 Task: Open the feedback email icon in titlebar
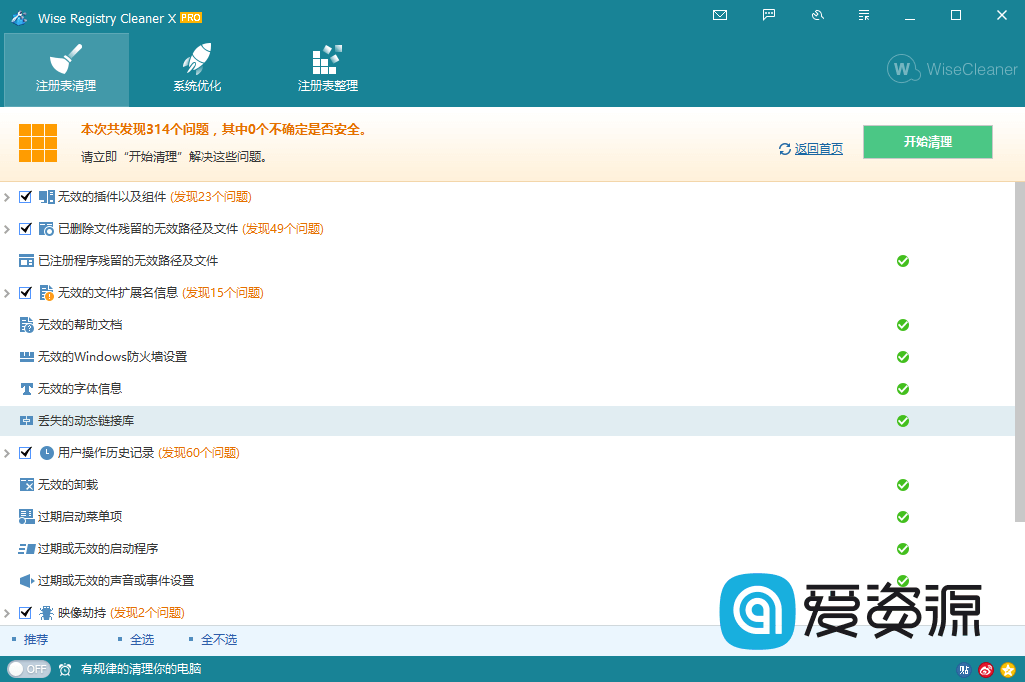[x=719, y=15]
